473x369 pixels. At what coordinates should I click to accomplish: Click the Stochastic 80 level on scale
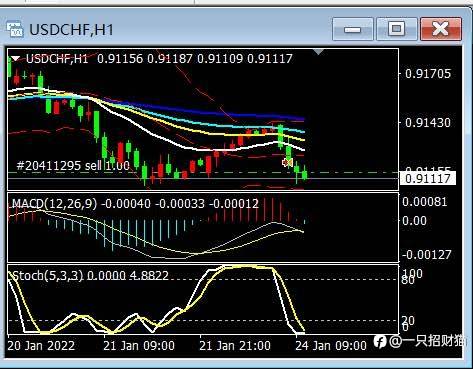click(408, 280)
